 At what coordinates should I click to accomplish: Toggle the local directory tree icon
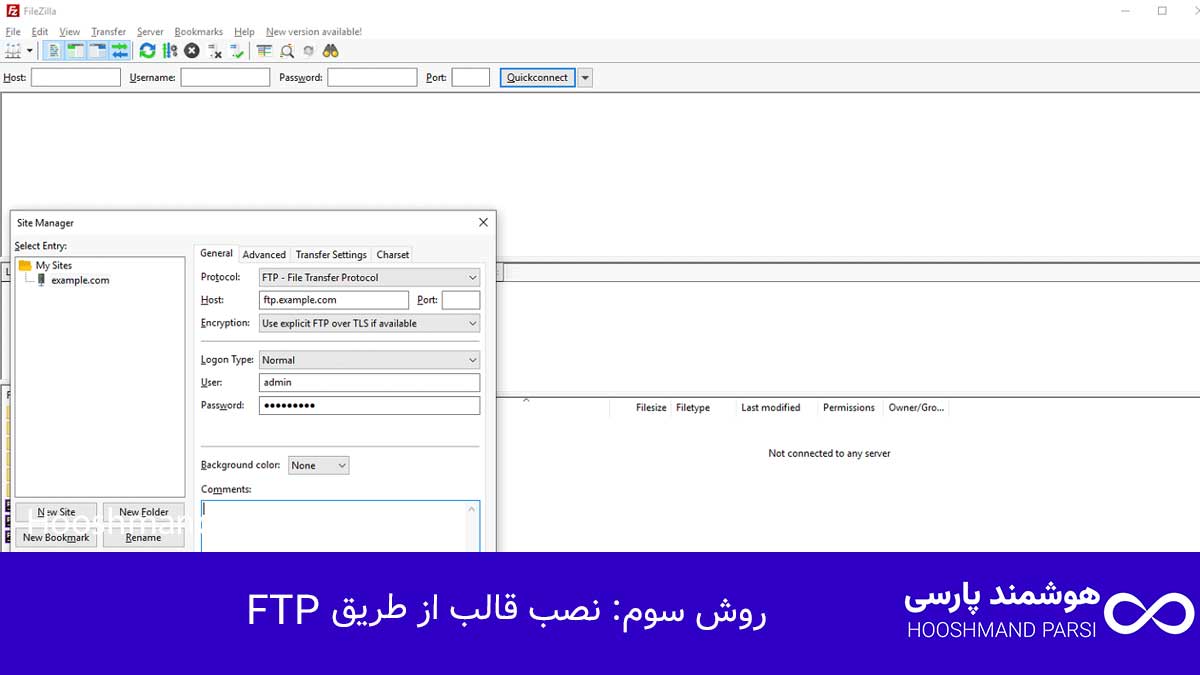(76, 51)
